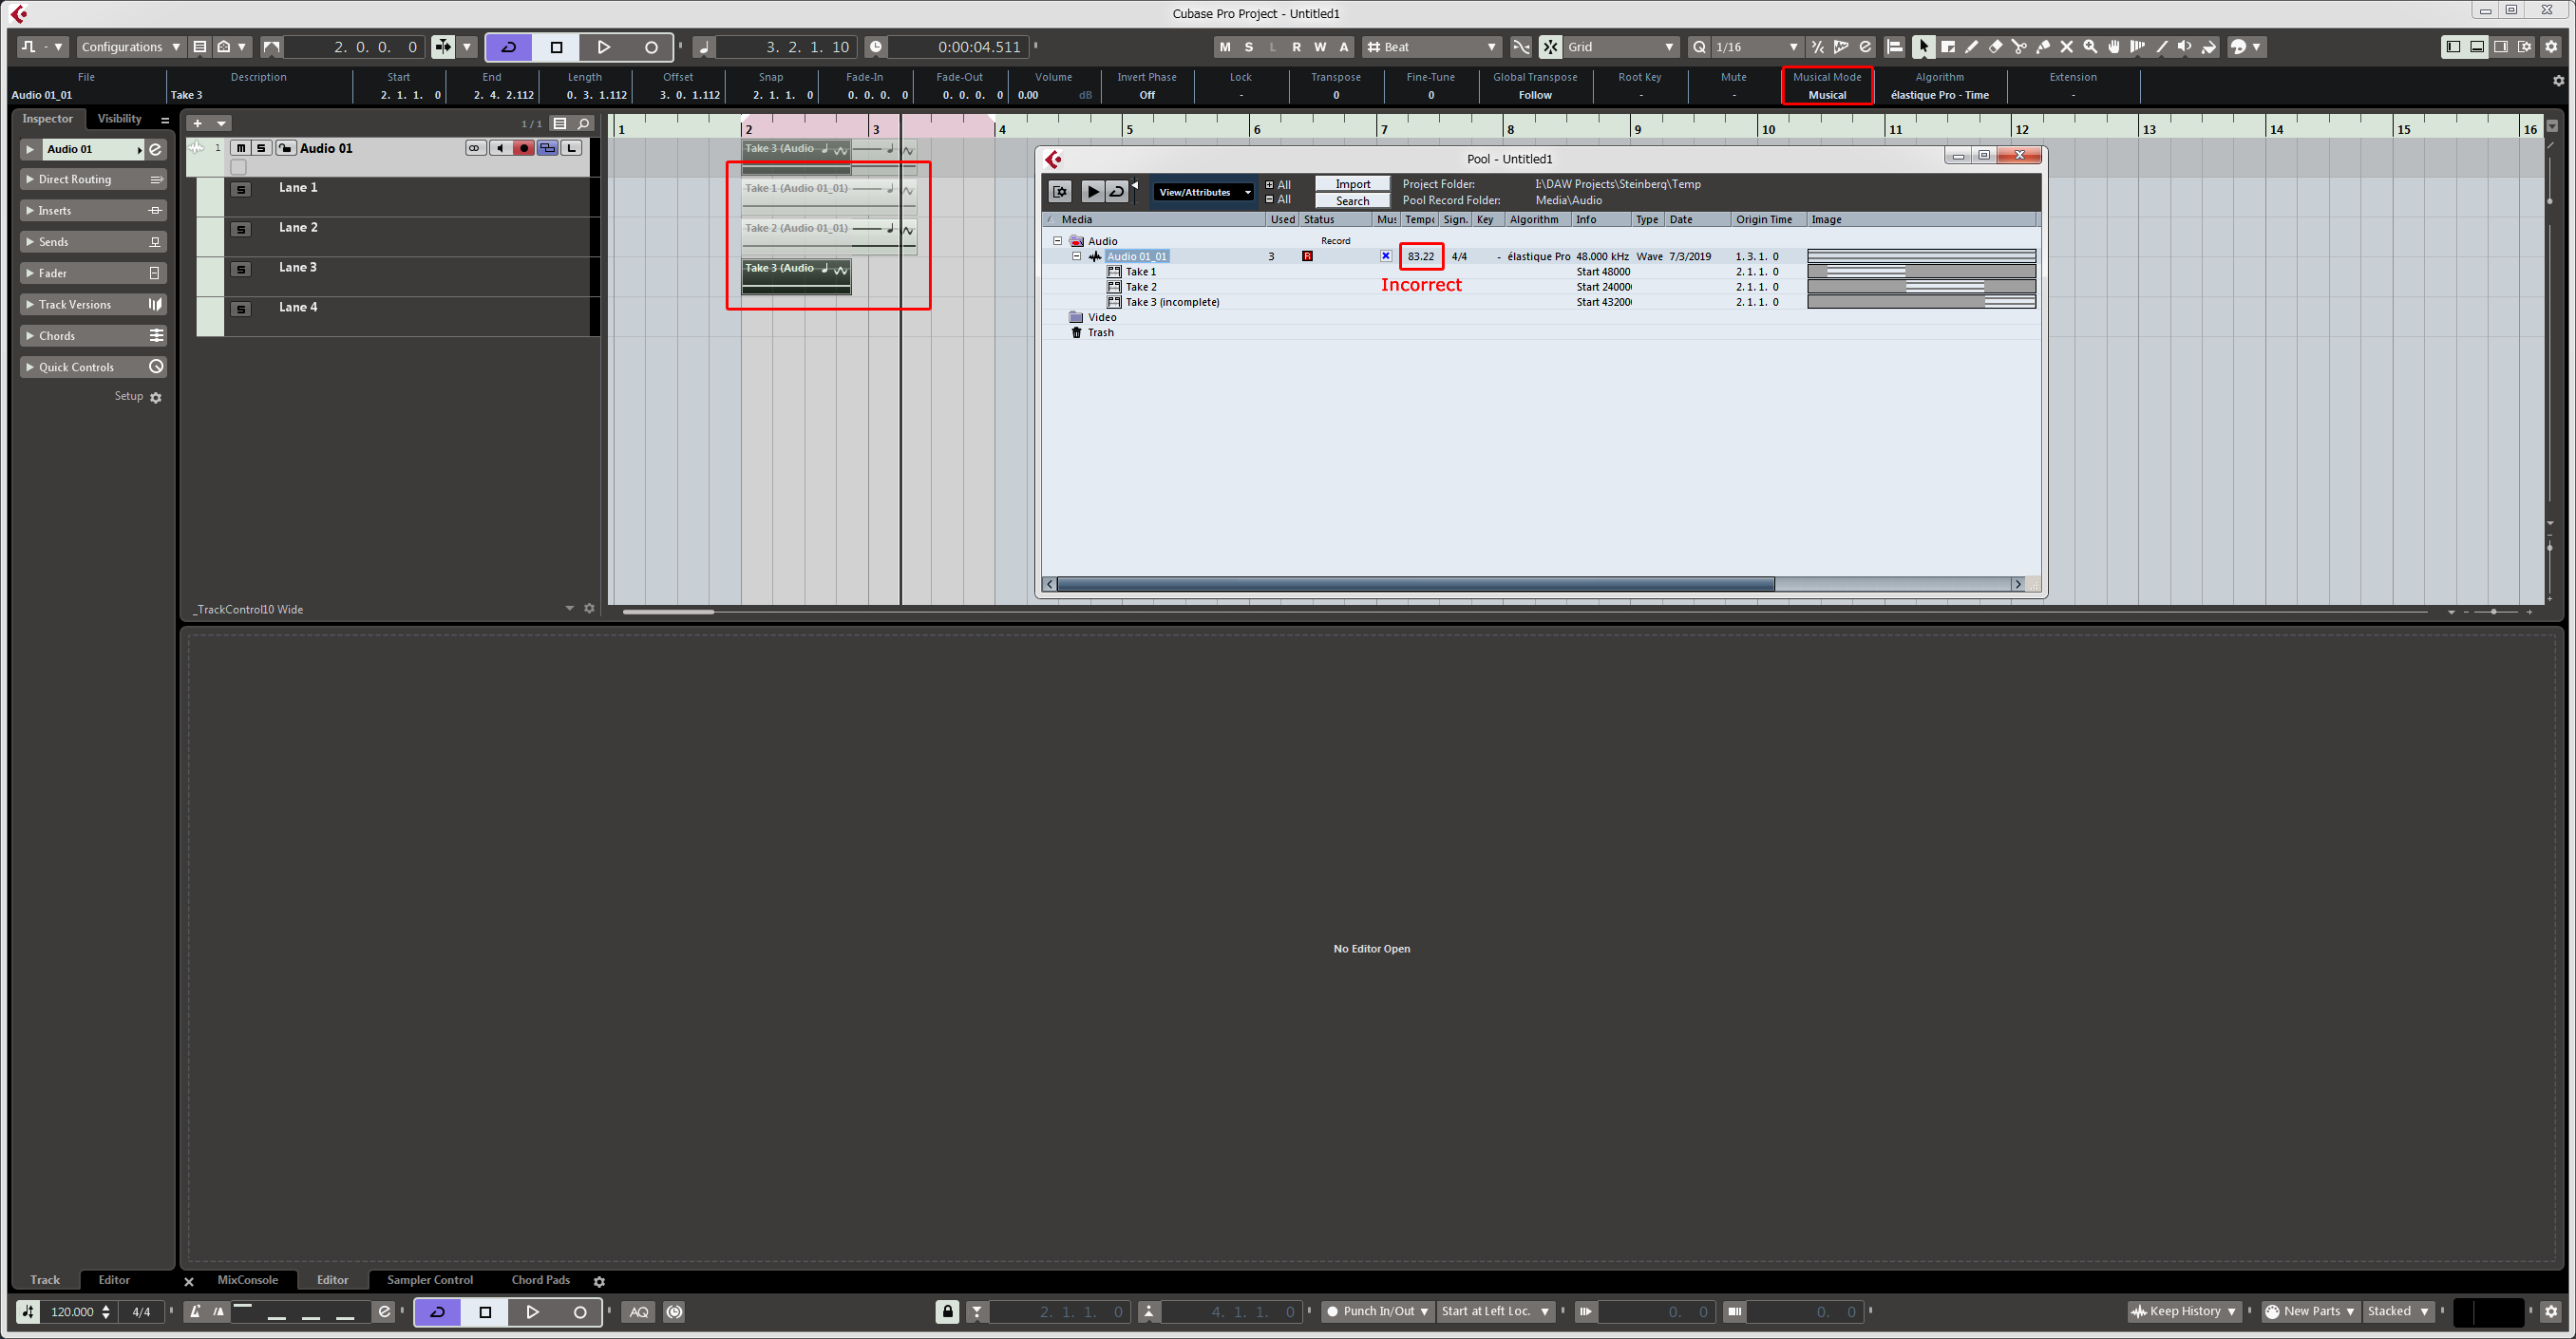Viewport: 2576px width, 1339px height.
Task: Solo Lane 2
Action: coord(241,229)
